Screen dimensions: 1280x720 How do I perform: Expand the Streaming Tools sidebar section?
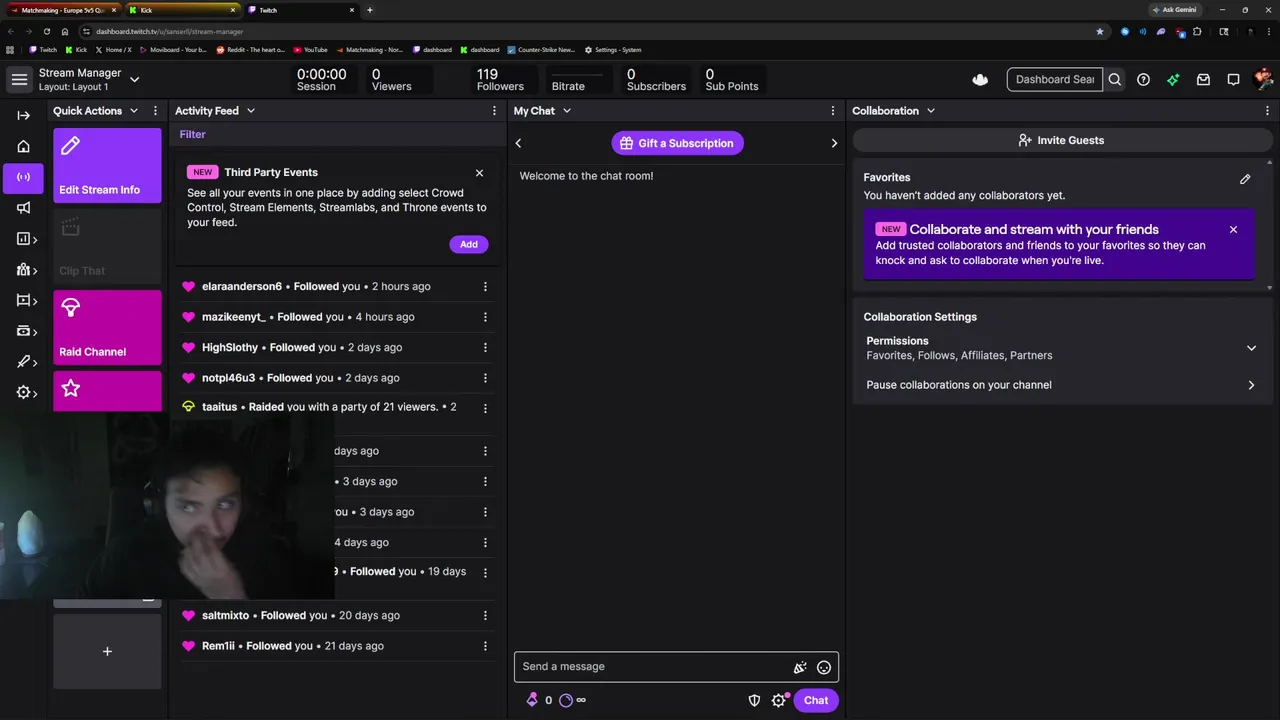click(26, 362)
